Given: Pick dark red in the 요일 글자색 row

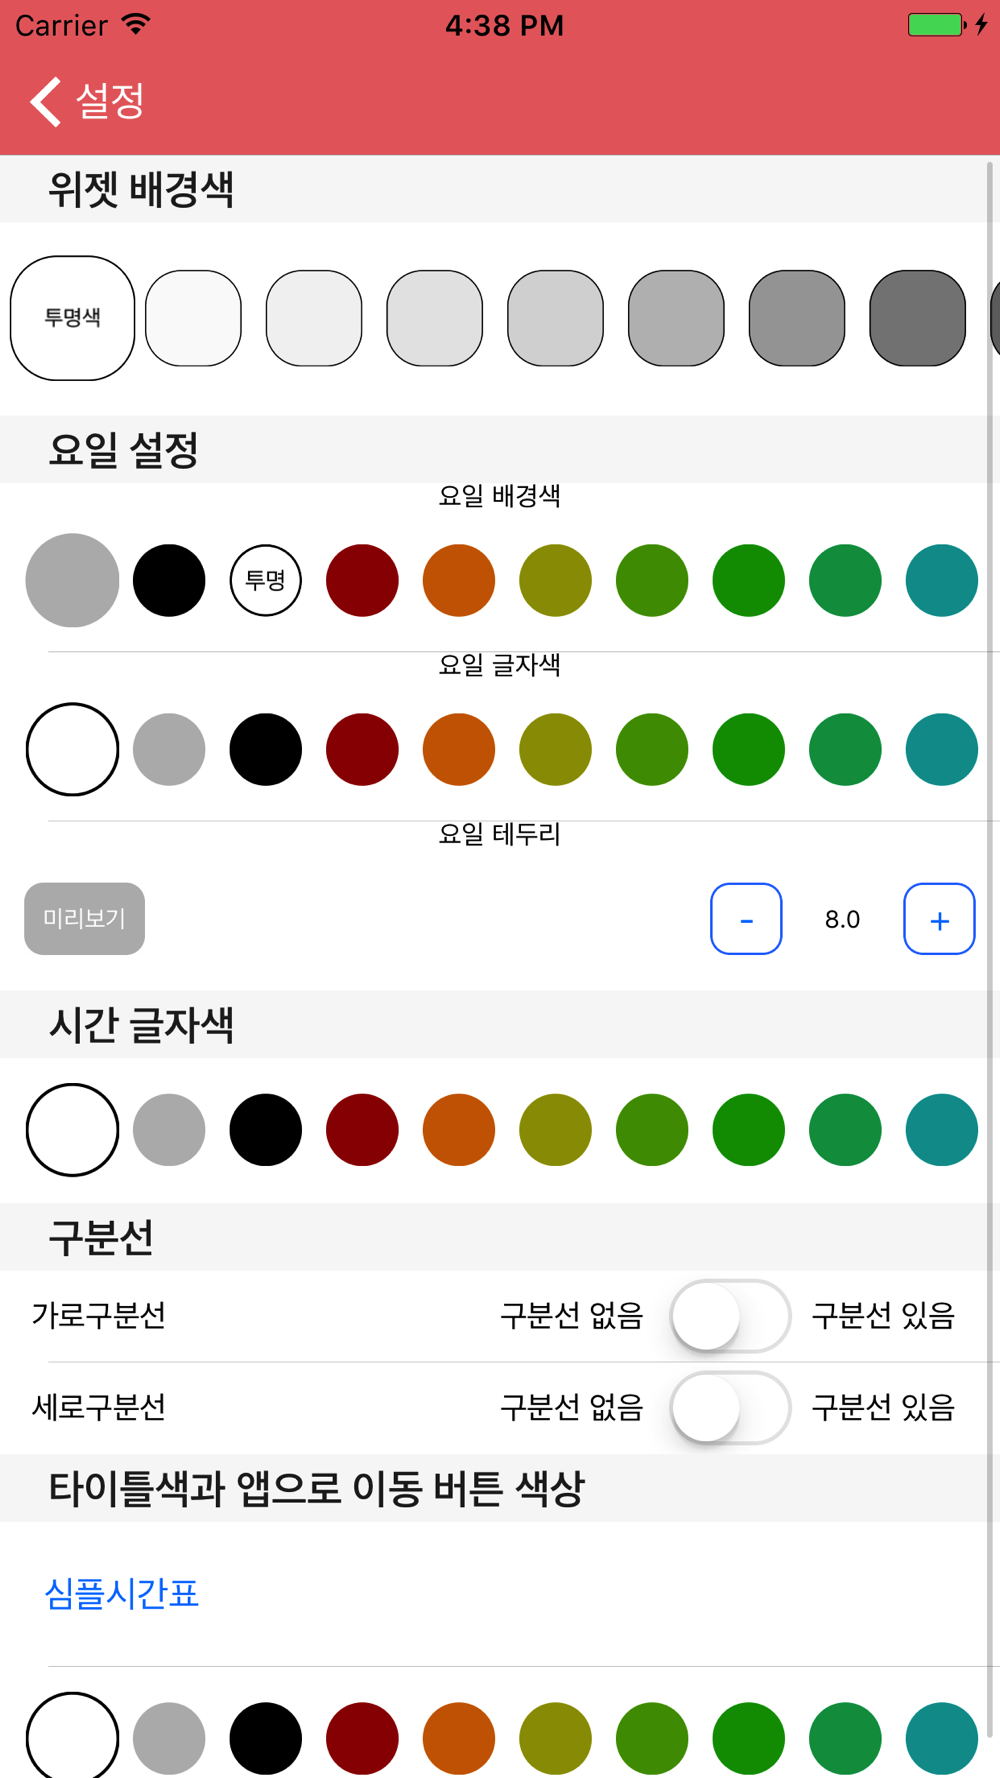Looking at the screenshot, I should point(362,749).
